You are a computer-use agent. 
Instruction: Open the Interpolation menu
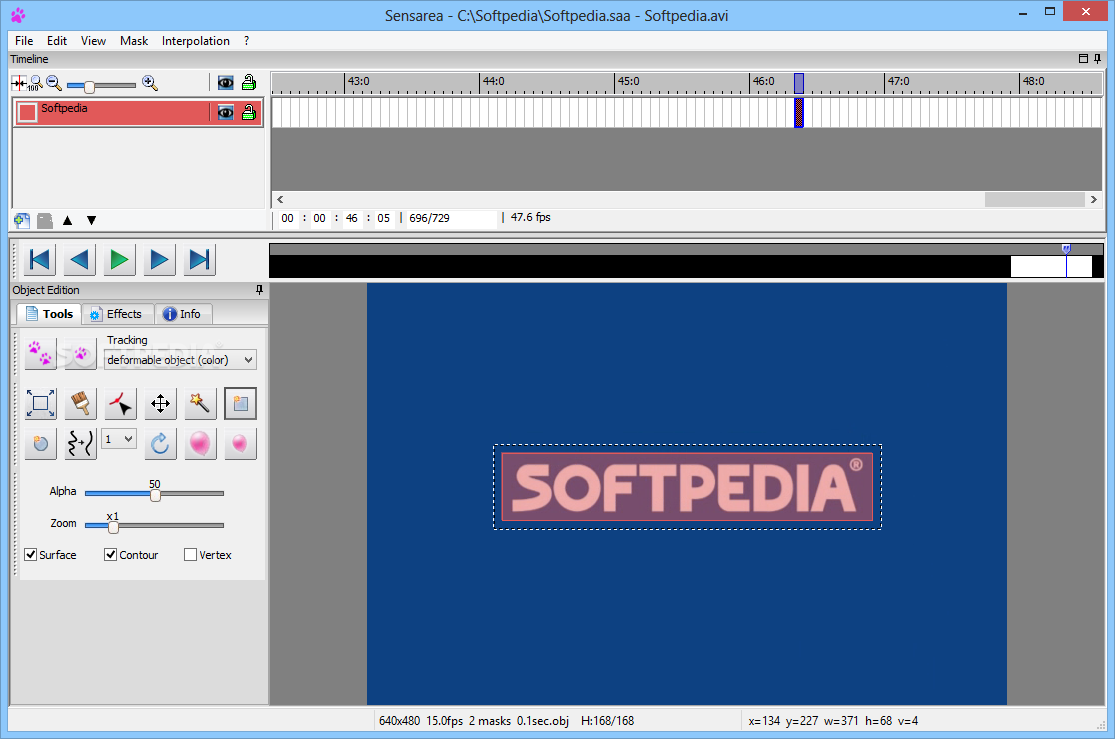point(196,41)
